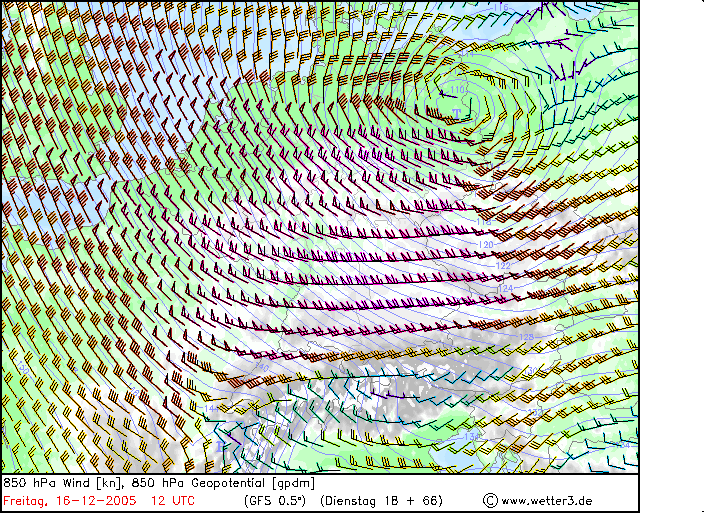This screenshot has height=513, width=704.
Task: Click the "110" geopotential contour label
Action: pyautogui.click(x=457, y=90)
